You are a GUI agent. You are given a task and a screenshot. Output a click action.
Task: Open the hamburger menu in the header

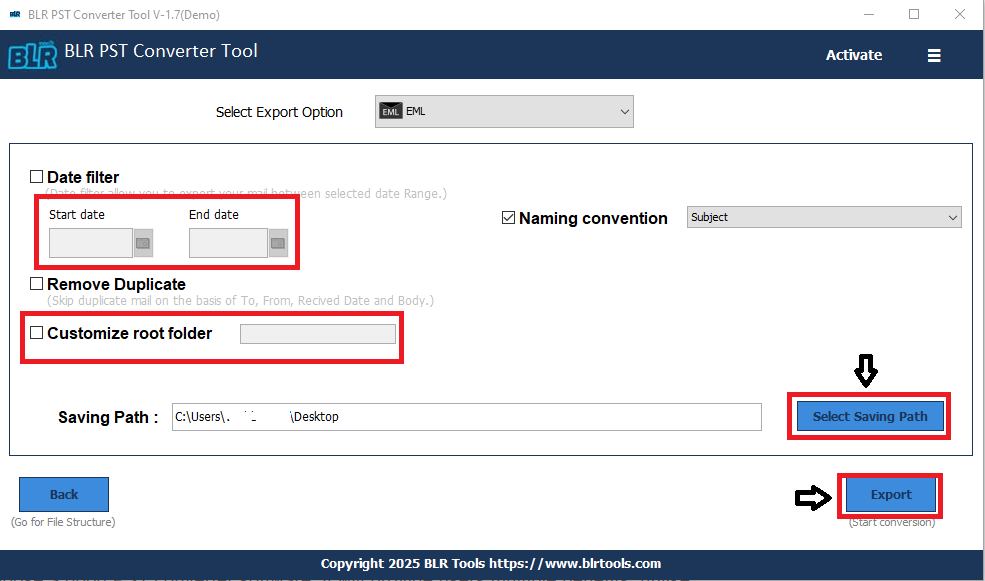pyautogui.click(x=934, y=55)
